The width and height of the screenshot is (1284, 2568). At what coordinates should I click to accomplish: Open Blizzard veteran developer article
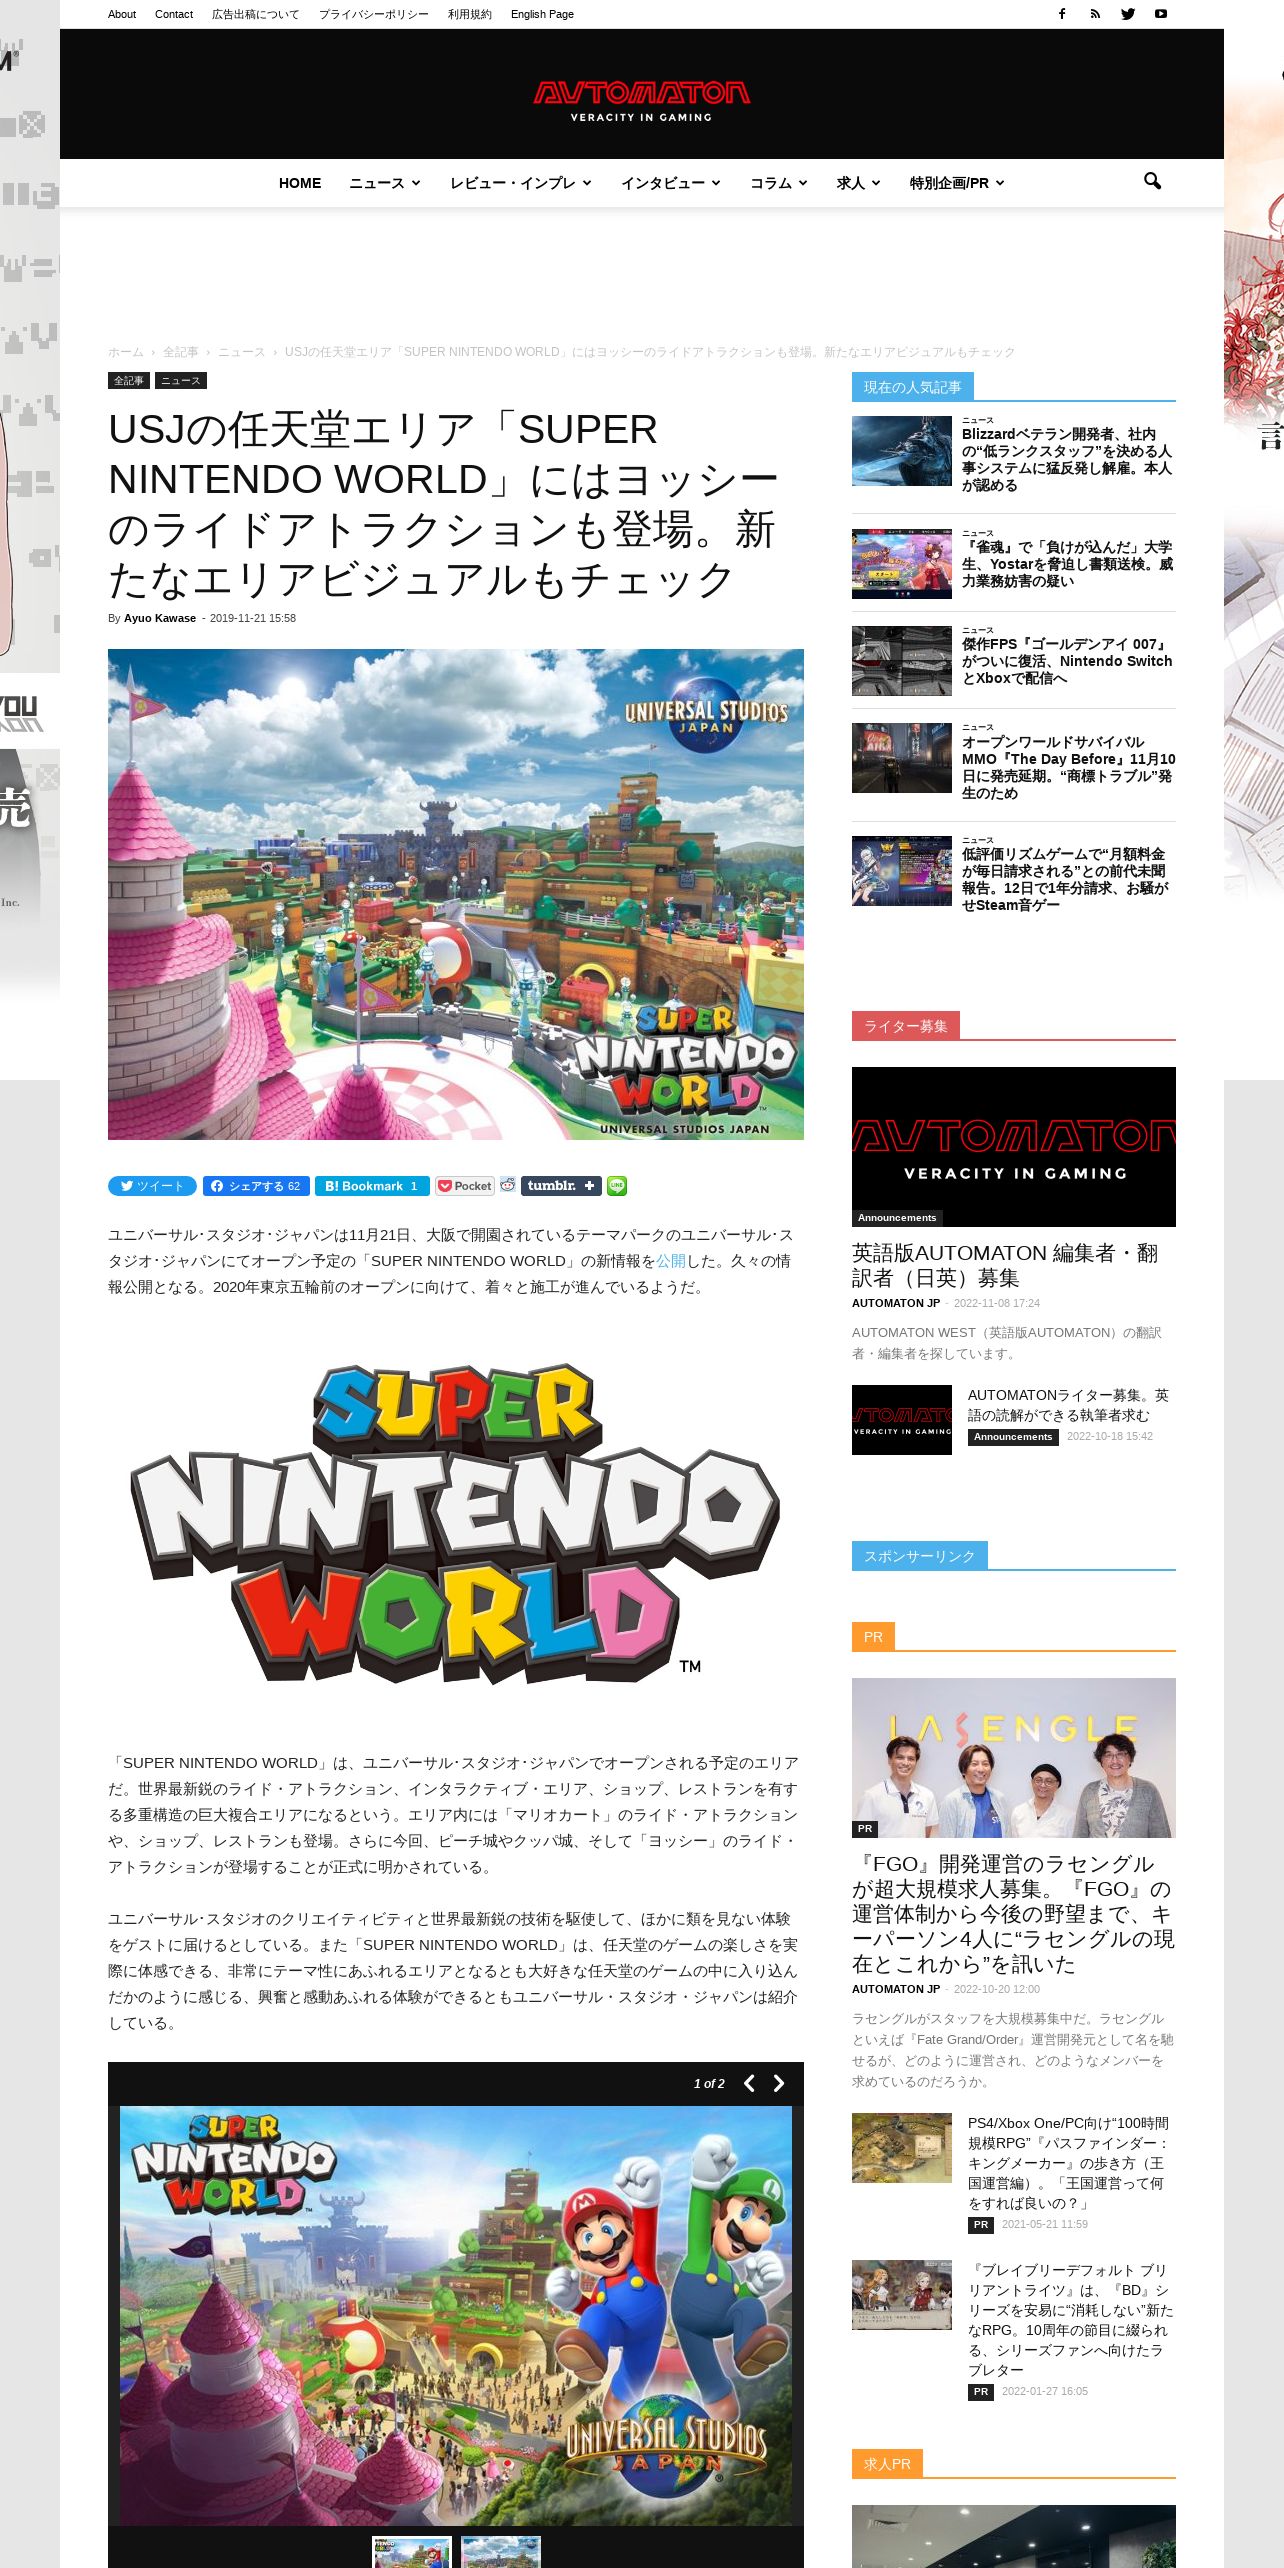tap(1067, 459)
